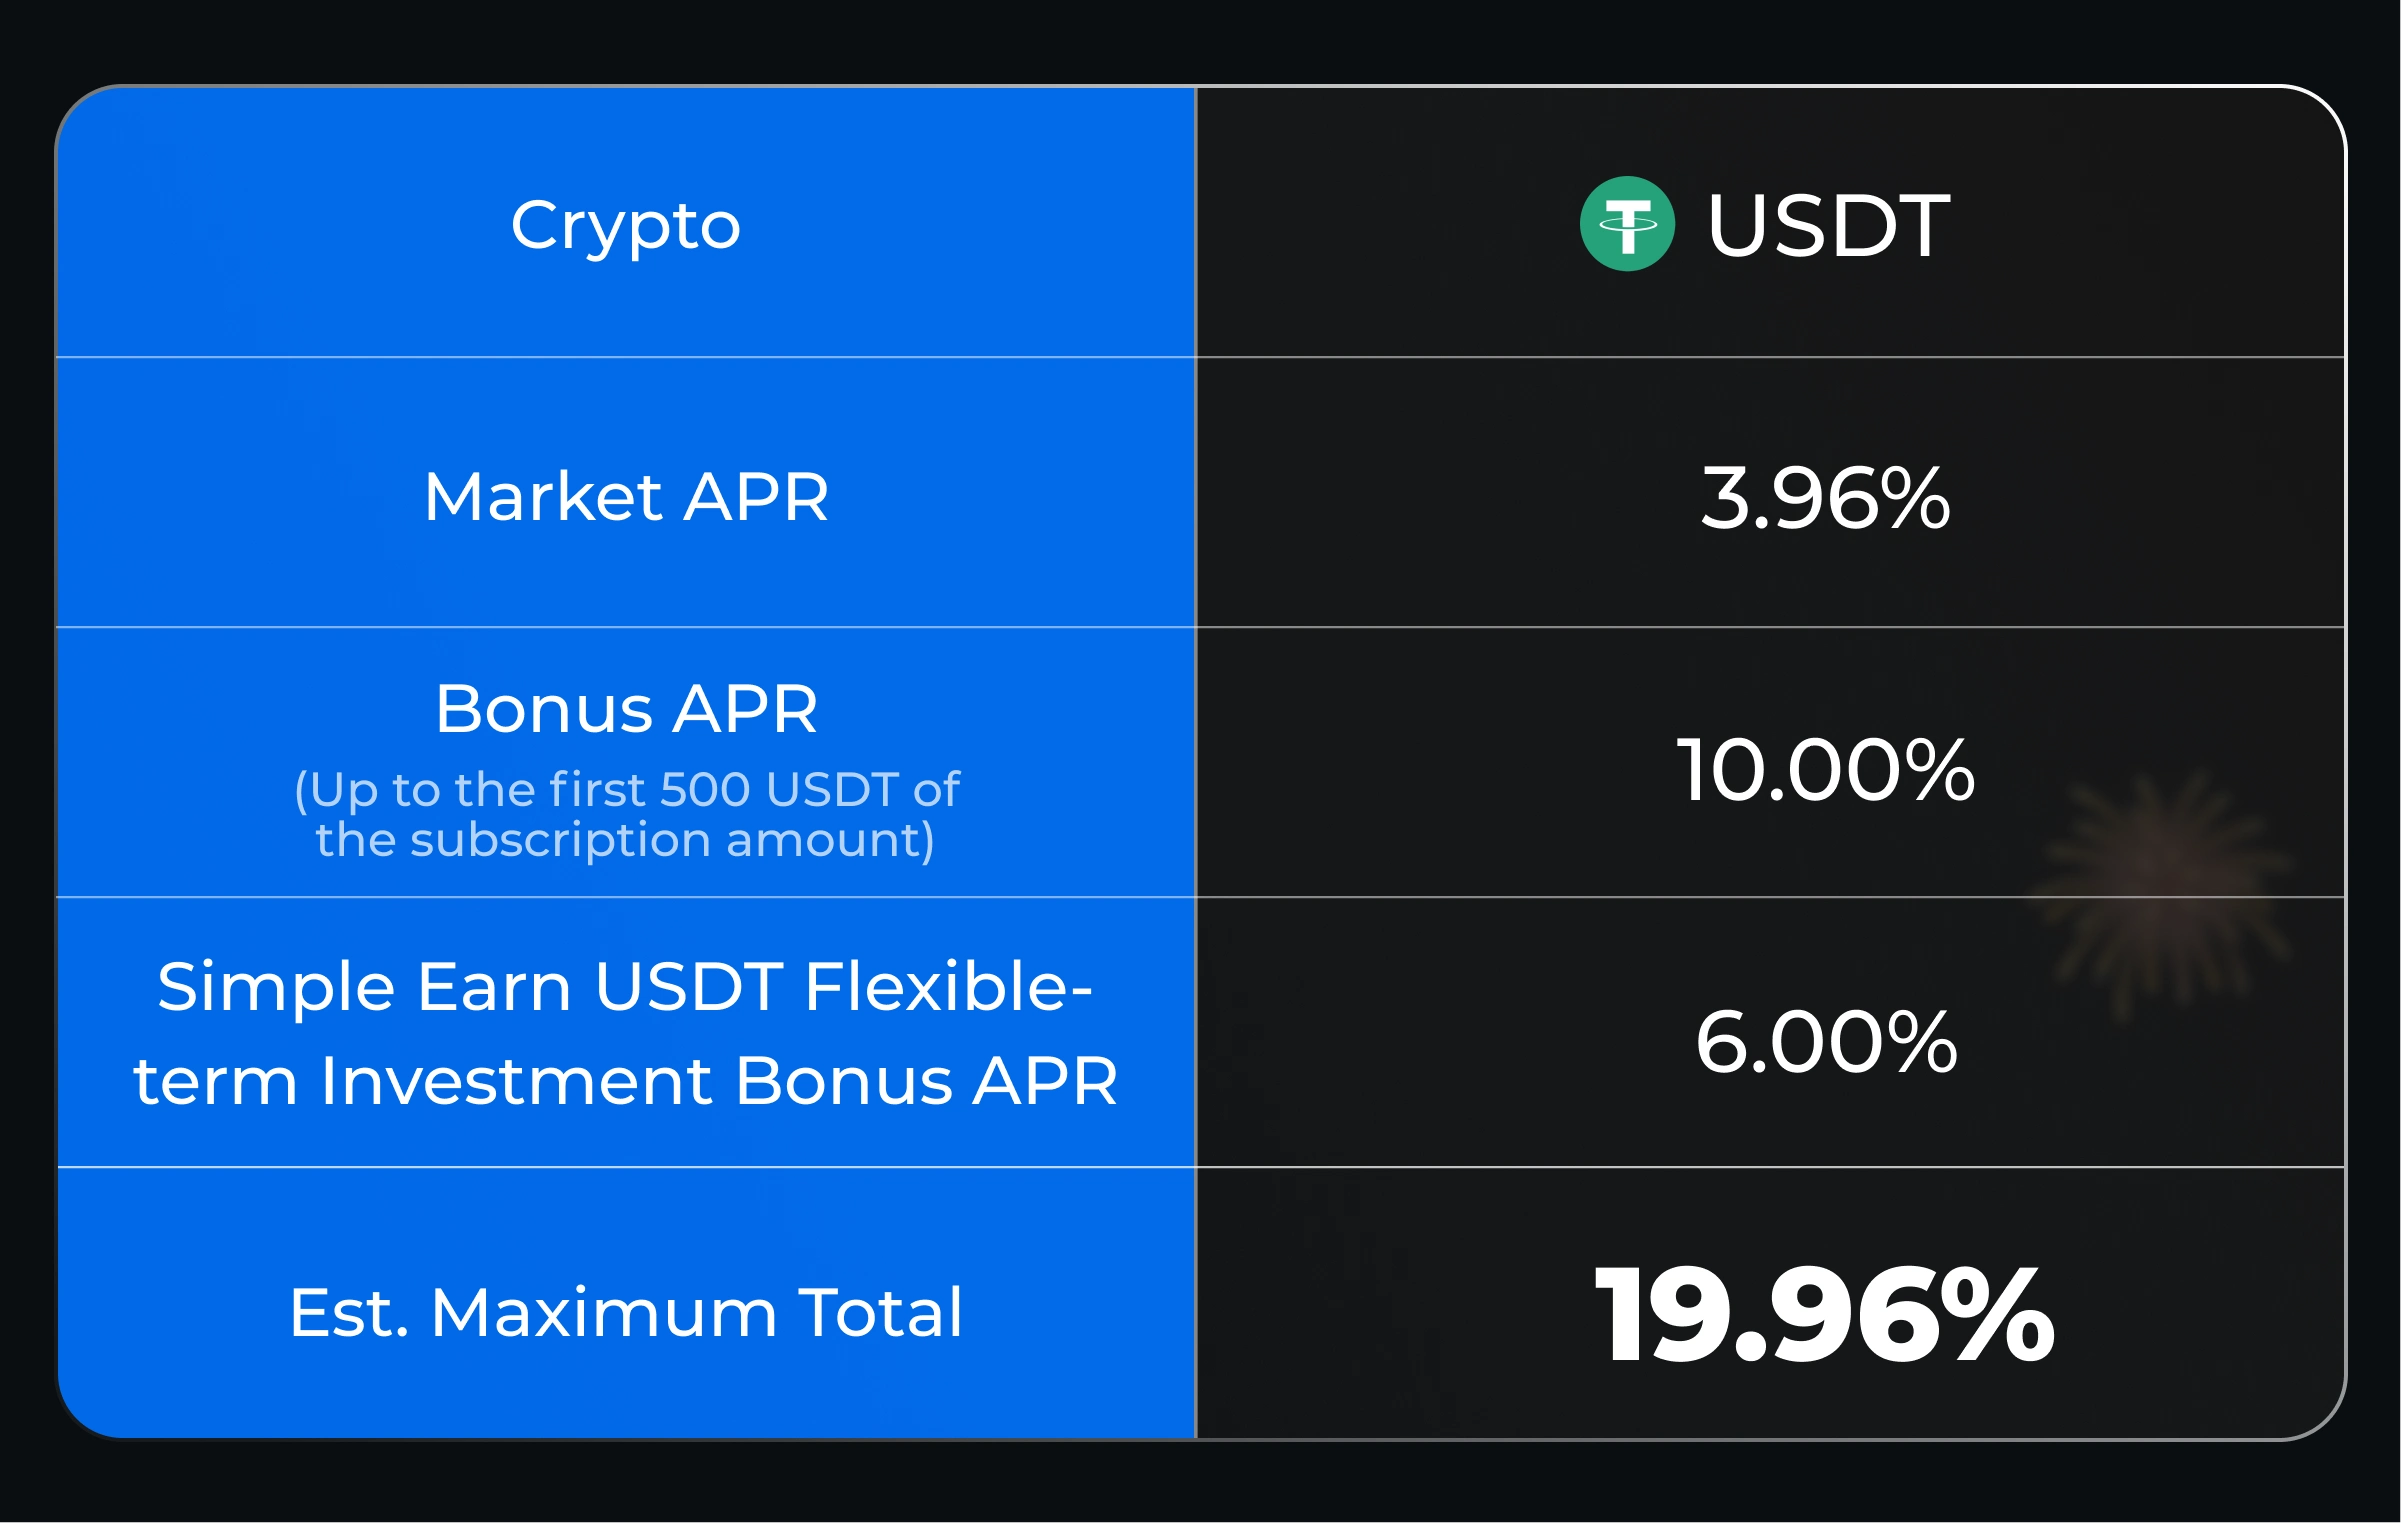Select the large Bonus APR heading
Viewport: 2401px width, 1523px height.
point(626,709)
